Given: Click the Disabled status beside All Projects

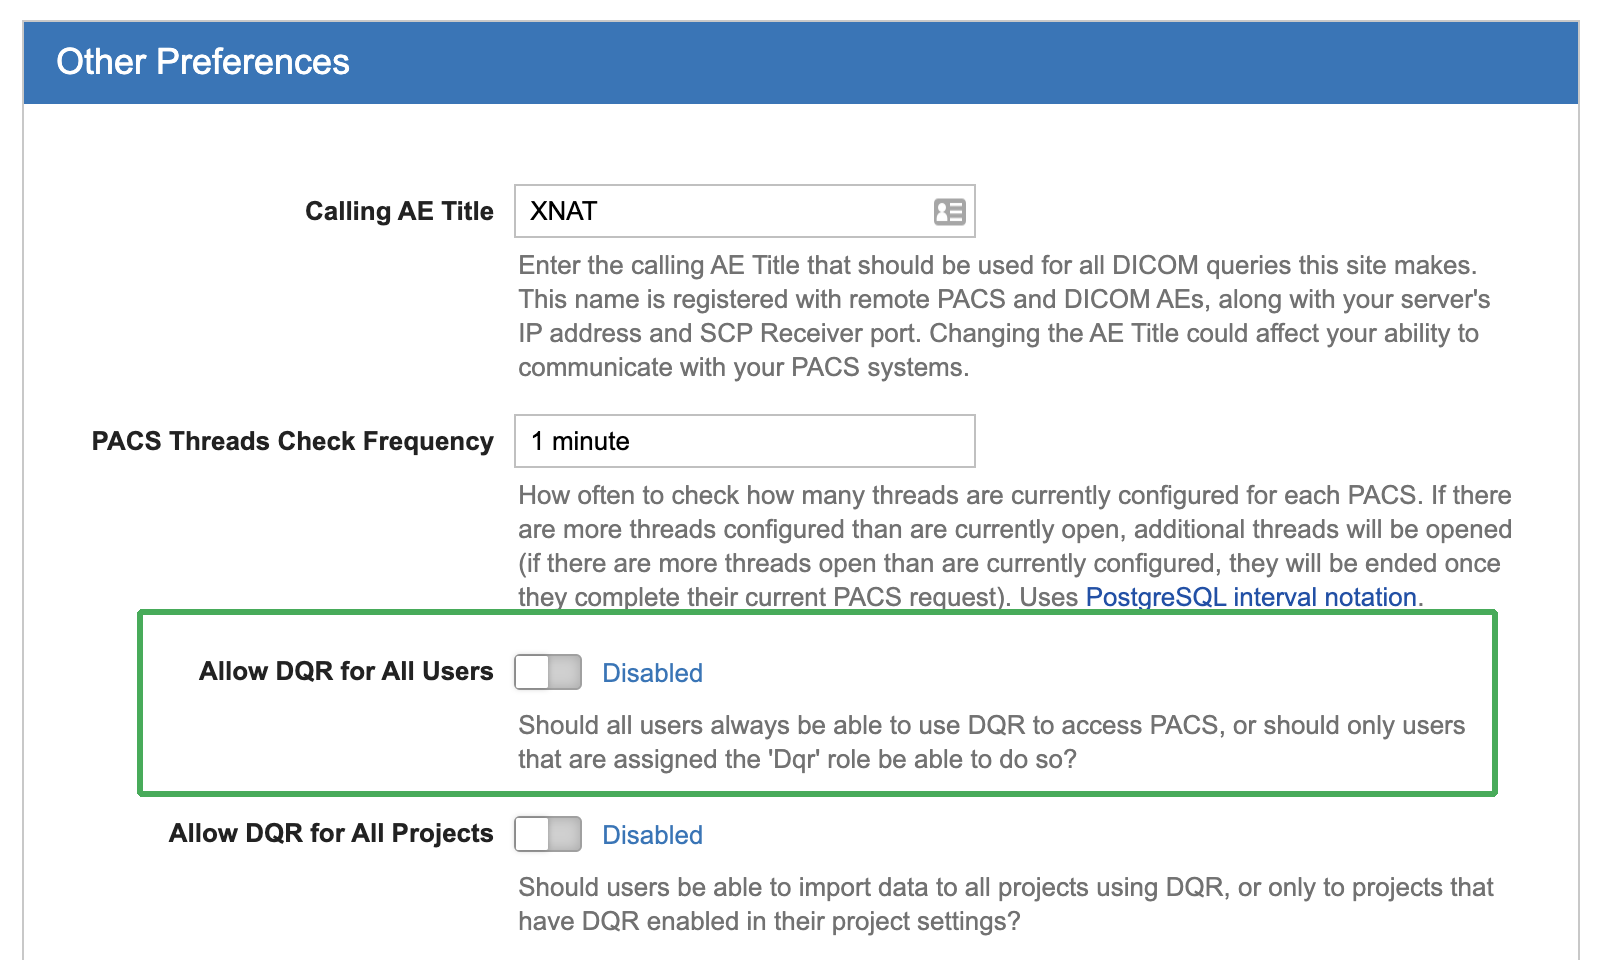Looking at the screenshot, I should pos(652,835).
